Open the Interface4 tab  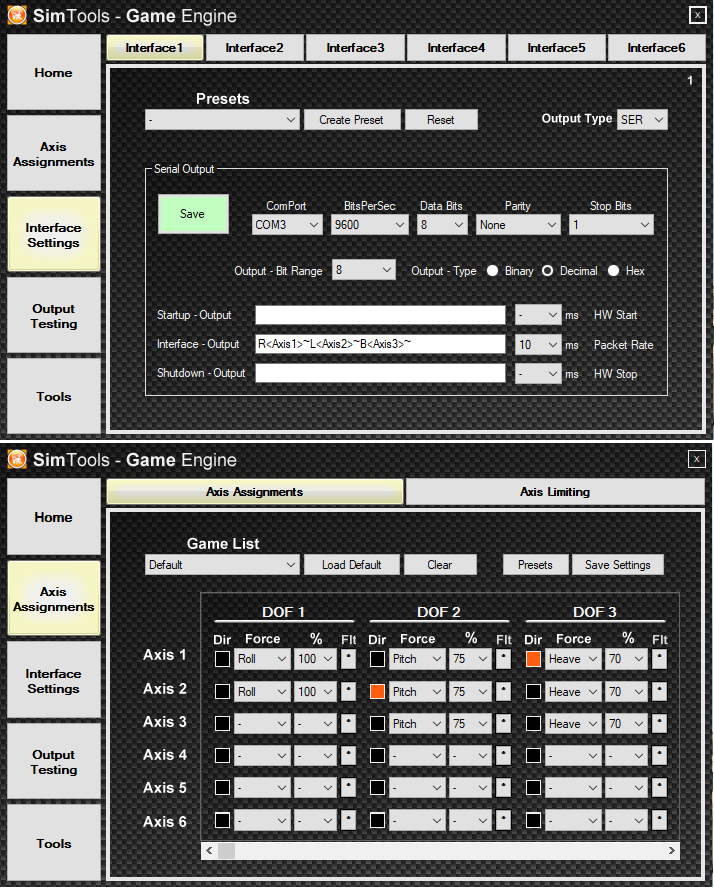[x=456, y=48]
